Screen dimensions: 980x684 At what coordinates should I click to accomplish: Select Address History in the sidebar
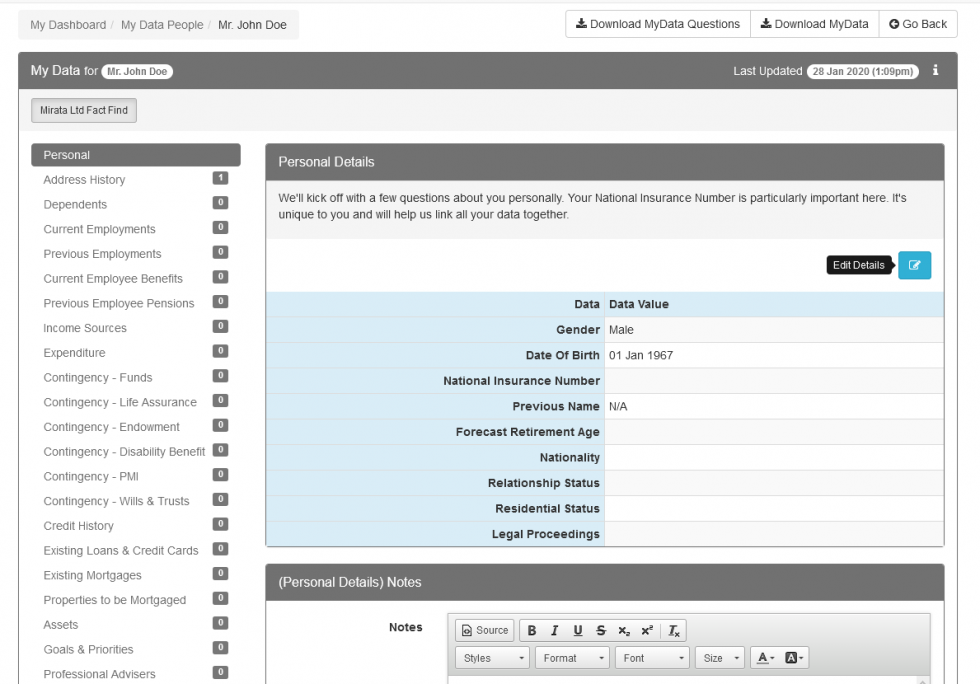[84, 180]
